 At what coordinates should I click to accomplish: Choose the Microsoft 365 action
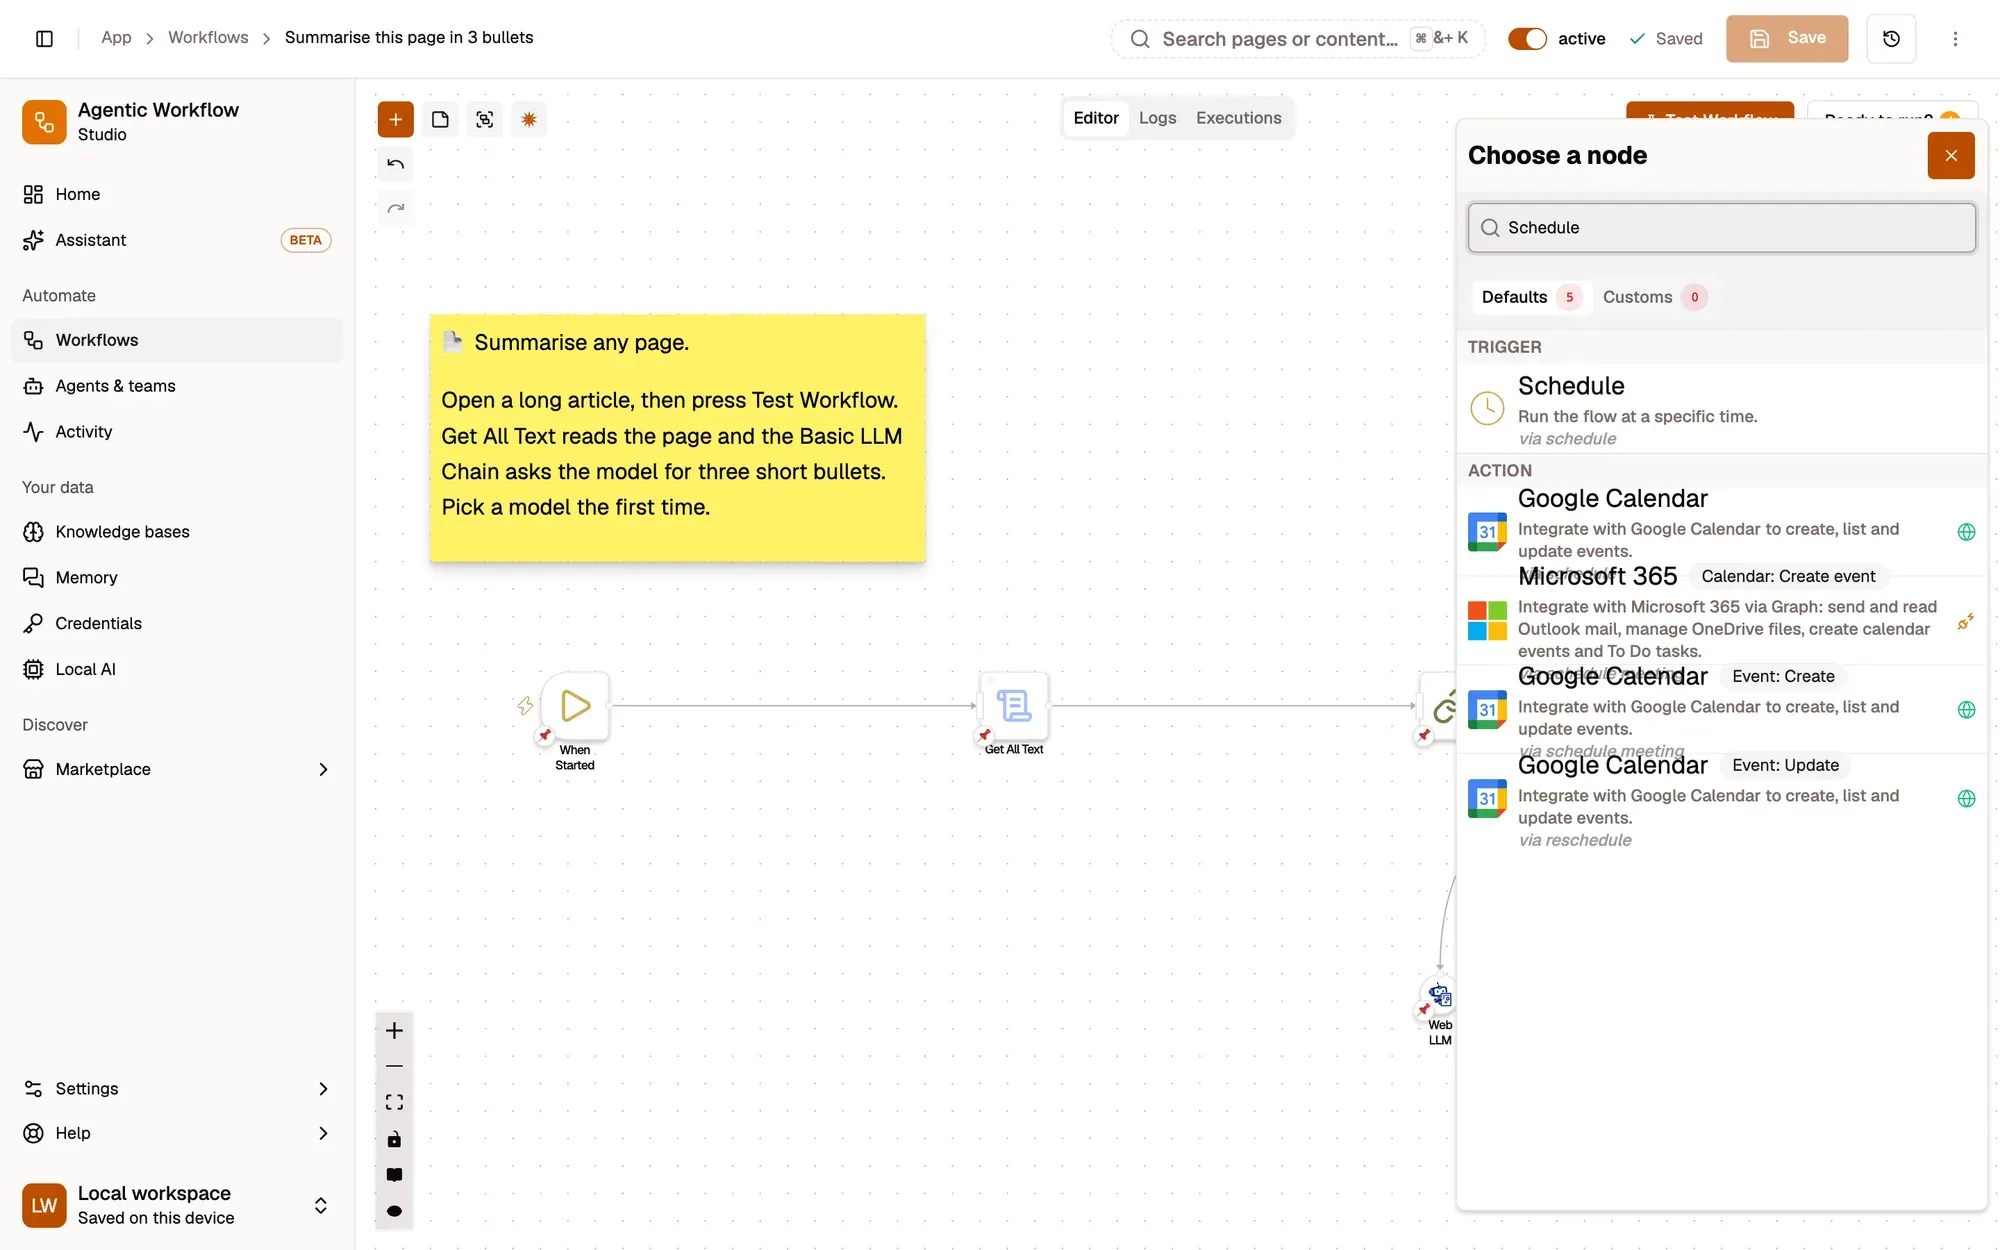(x=1721, y=620)
